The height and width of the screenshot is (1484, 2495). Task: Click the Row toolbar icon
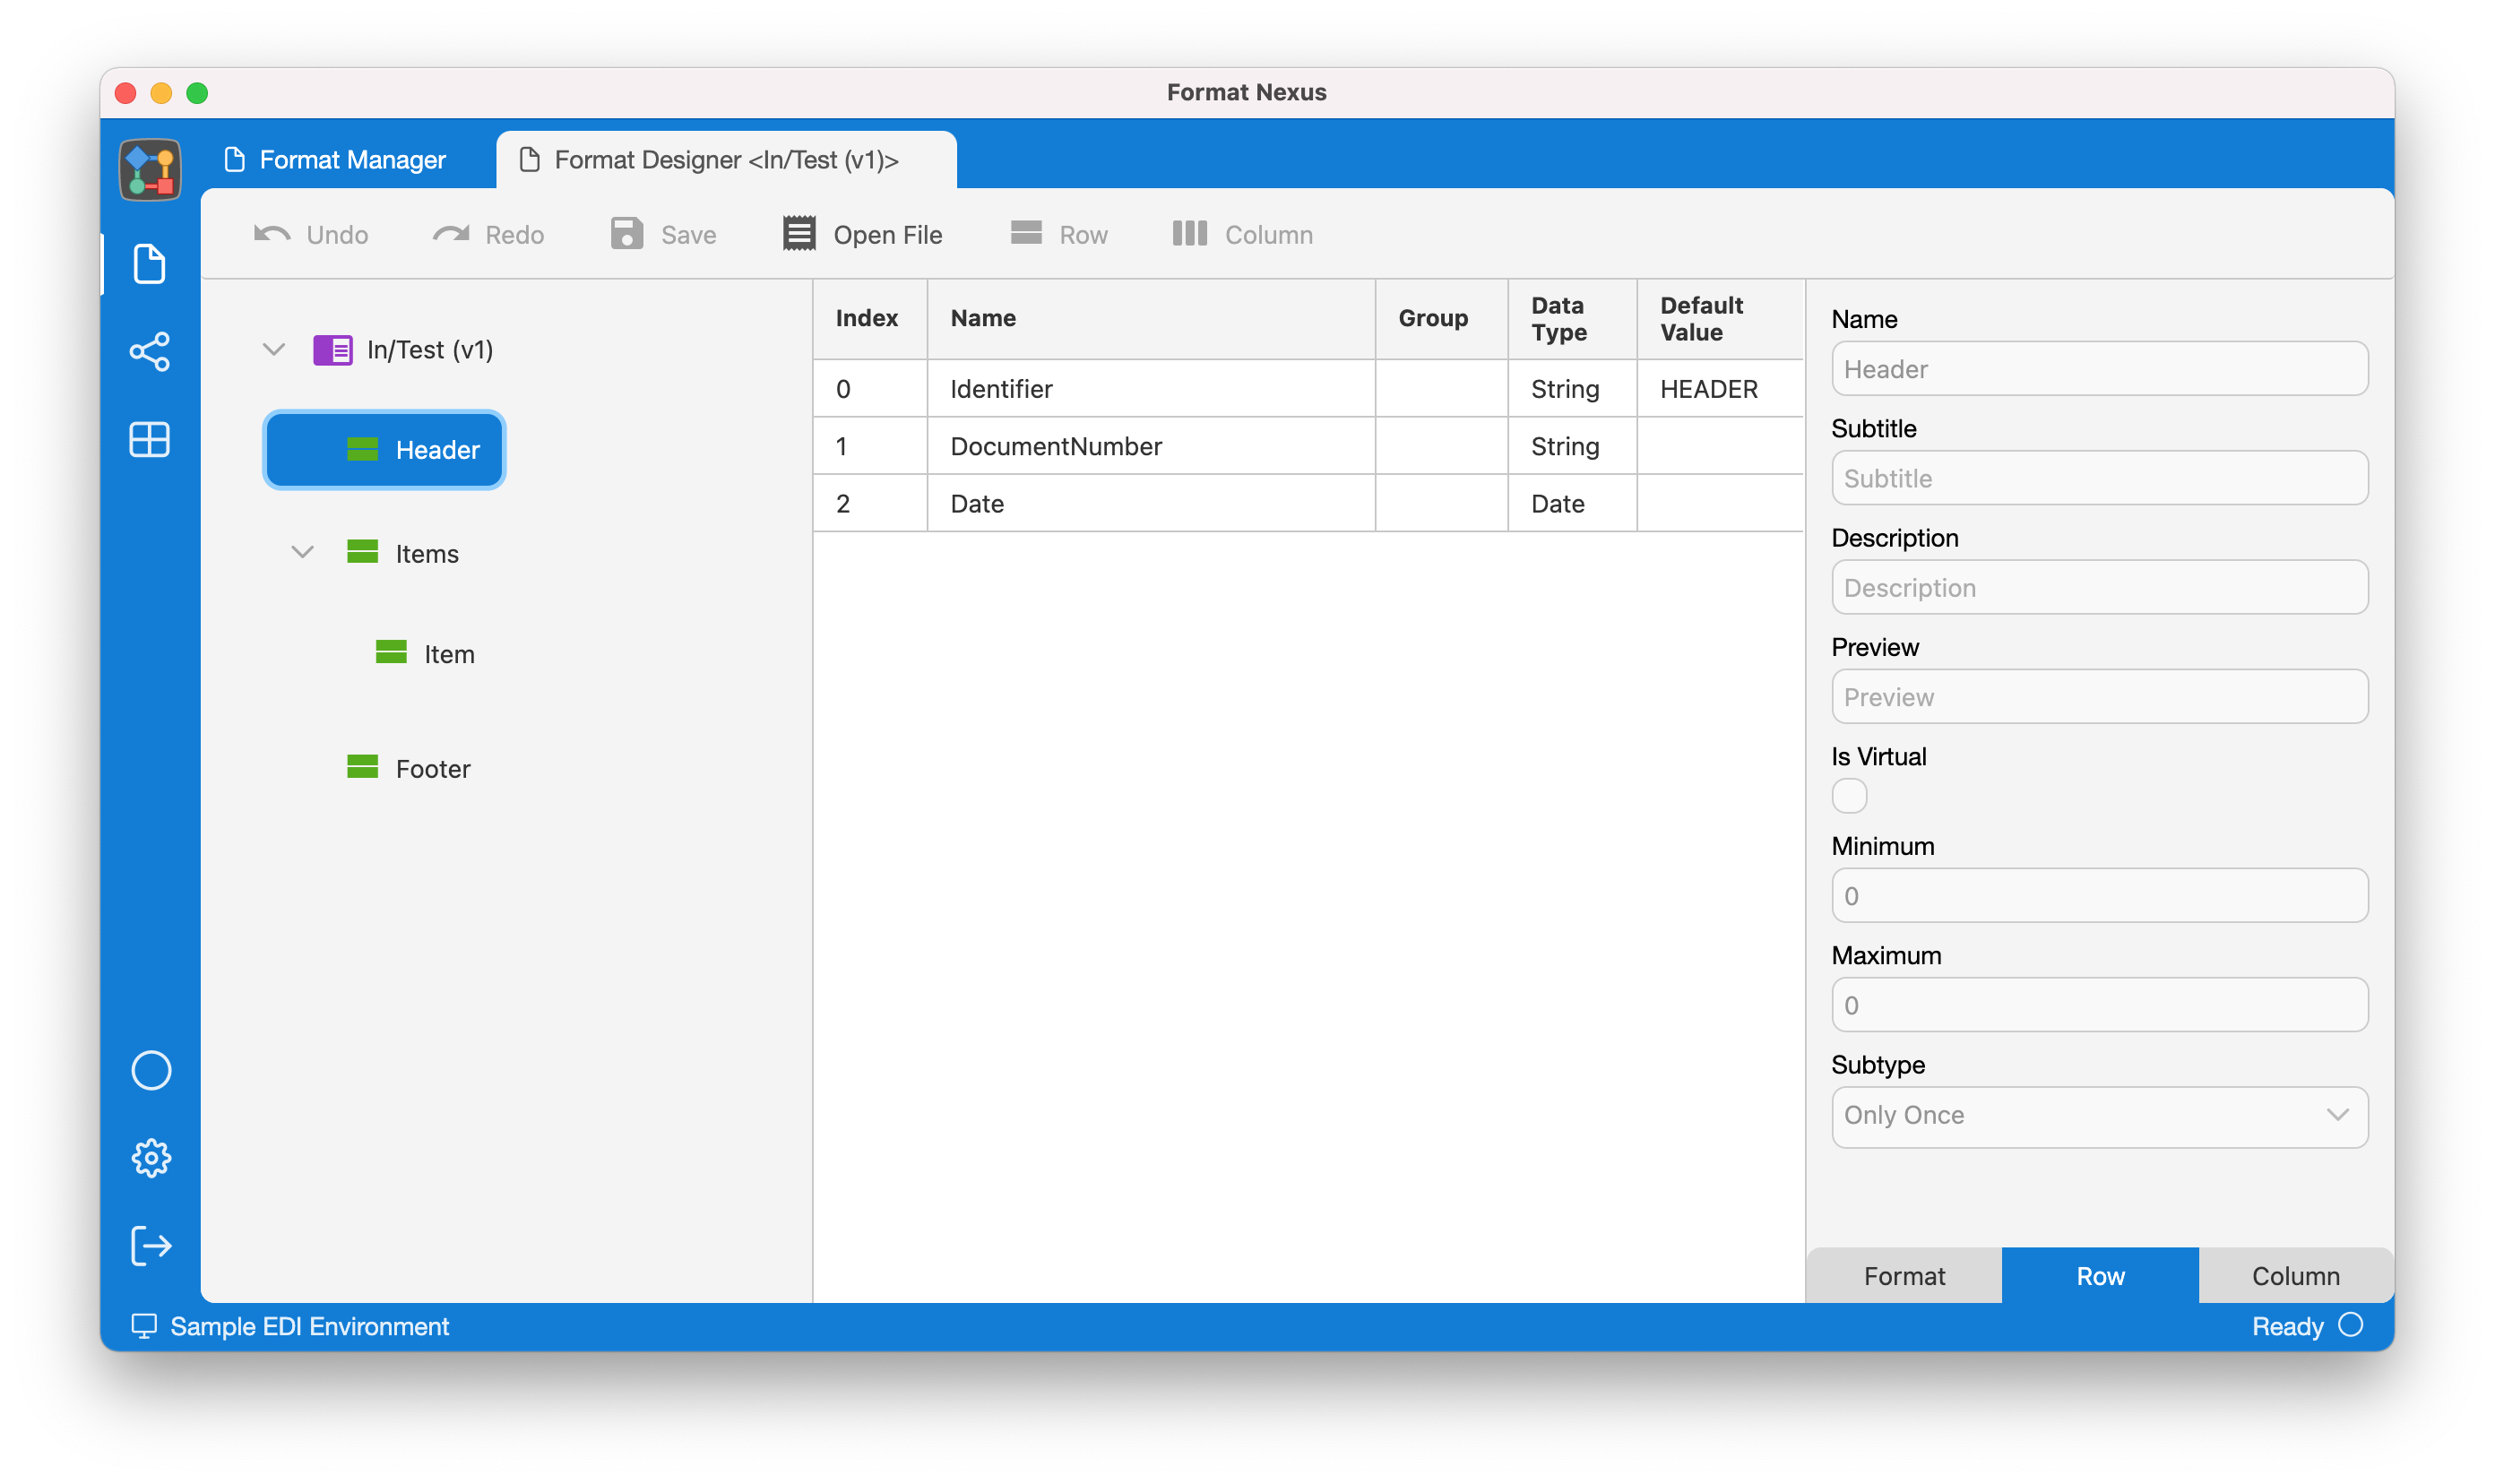coord(1026,233)
